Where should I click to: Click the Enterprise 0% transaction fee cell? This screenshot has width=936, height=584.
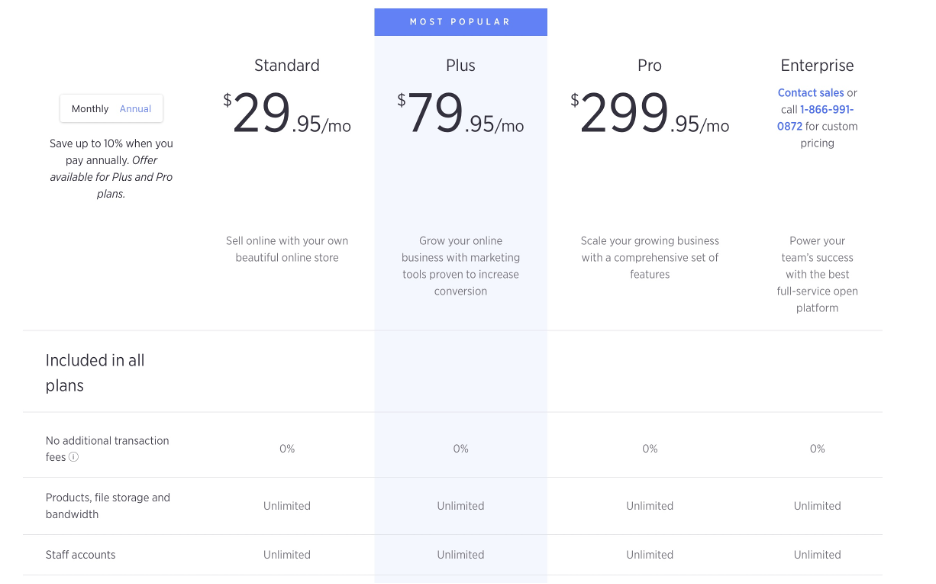point(817,449)
